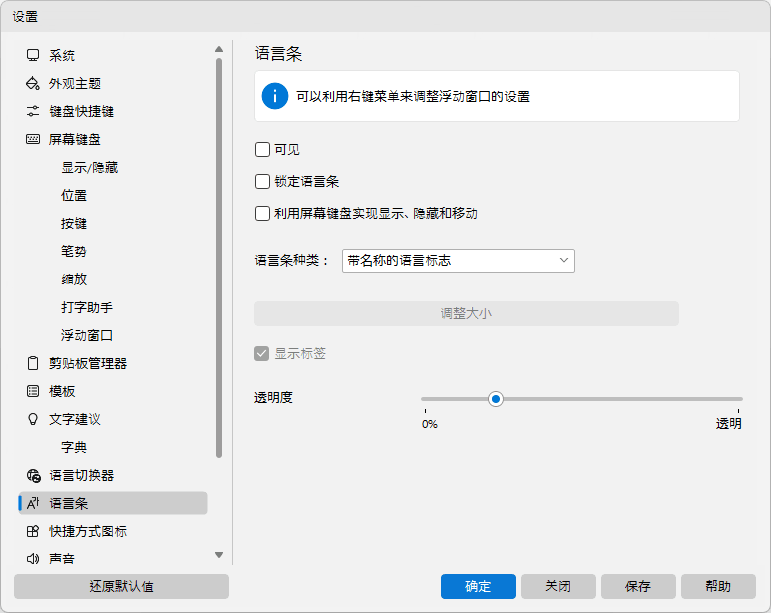Click the sidebar scroll up arrow
This screenshot has width=771, height=613.
[219, 49]
